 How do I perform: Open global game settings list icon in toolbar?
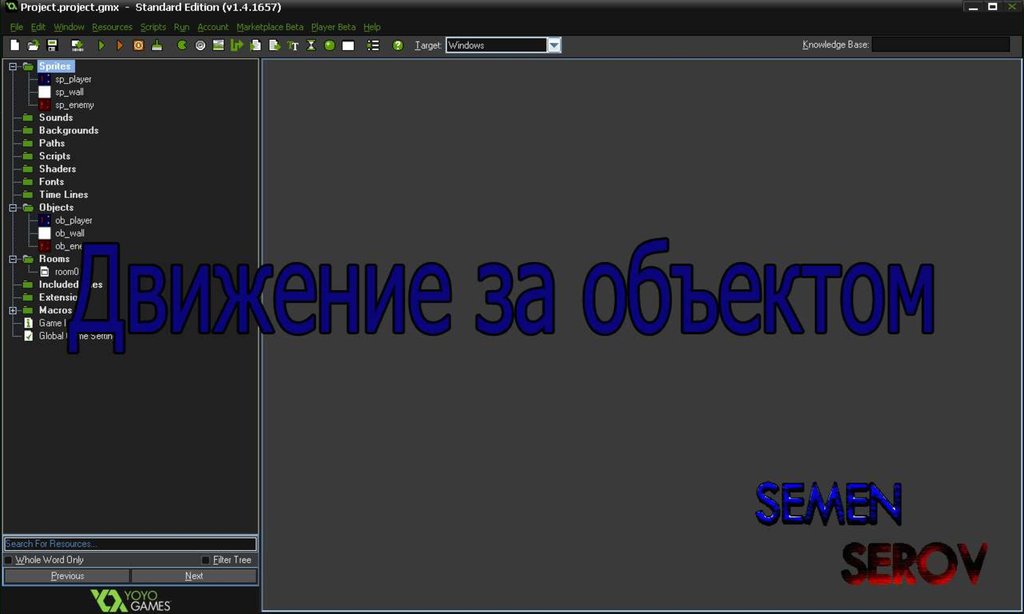click(x=373, y=45)
